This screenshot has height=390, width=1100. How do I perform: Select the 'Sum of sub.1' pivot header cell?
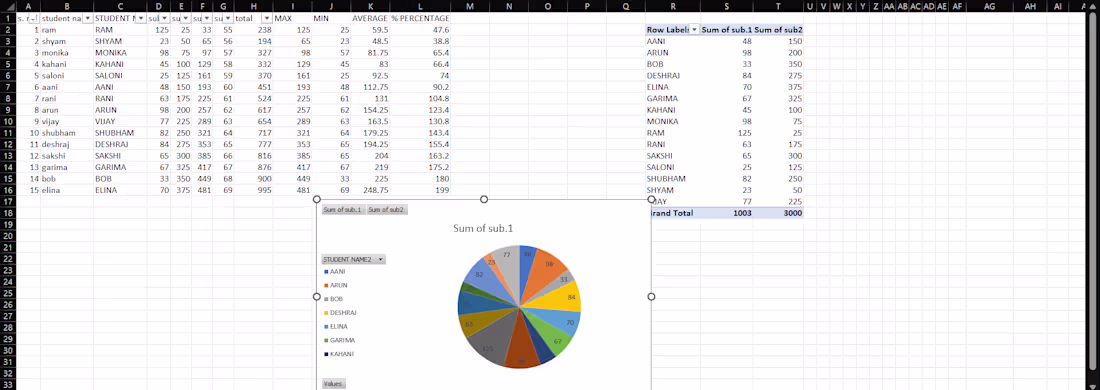pyautogui.click(x=726, y=29)
